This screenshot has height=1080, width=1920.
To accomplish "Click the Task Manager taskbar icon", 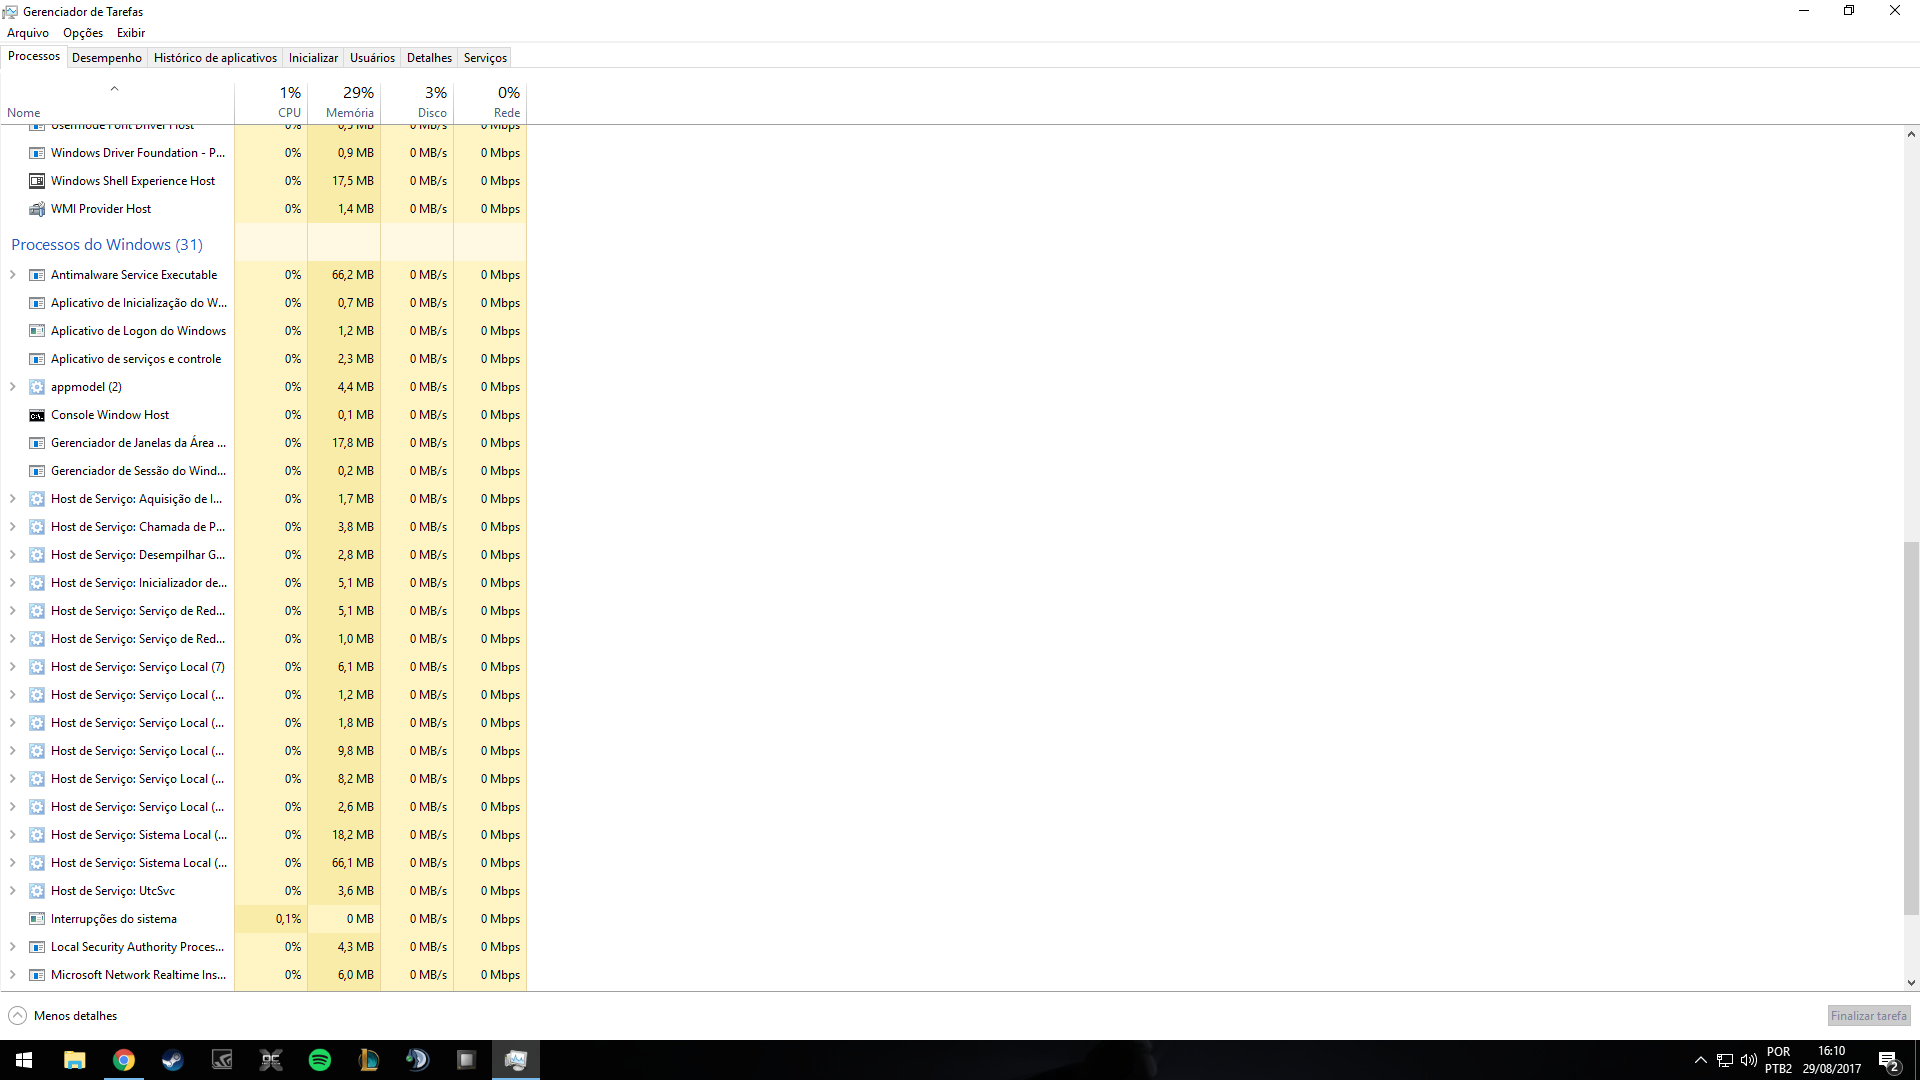I will point(516,1060).
